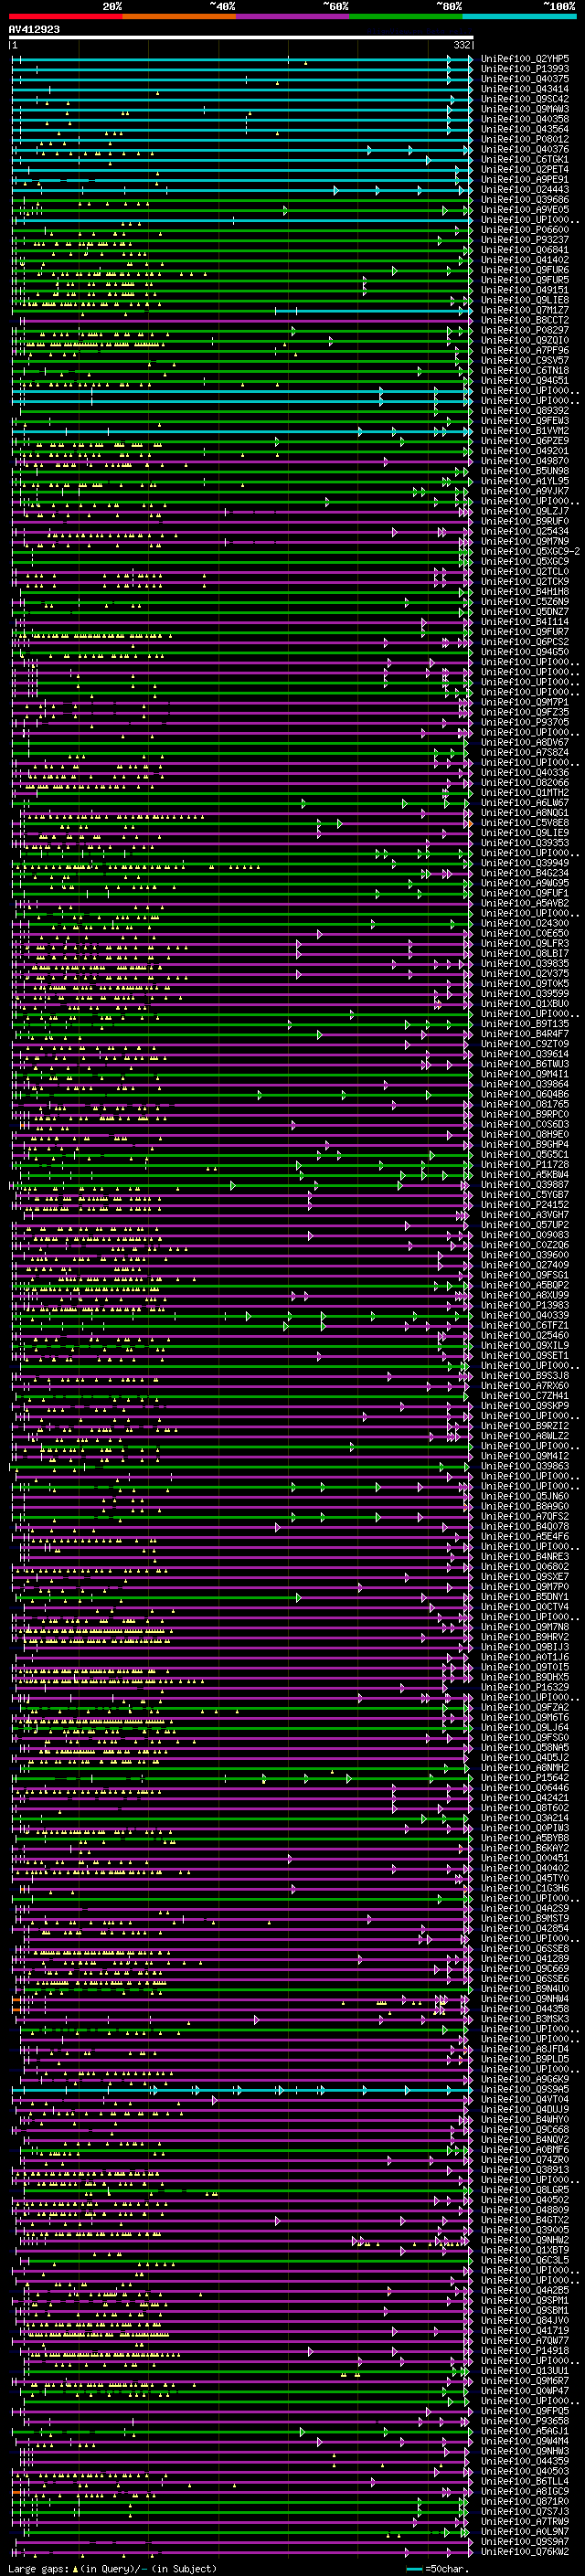Select the UniRef100_O24443 label
This screenshot has width=585, height=2576.
pyautogui.click(x=525, y=190)
